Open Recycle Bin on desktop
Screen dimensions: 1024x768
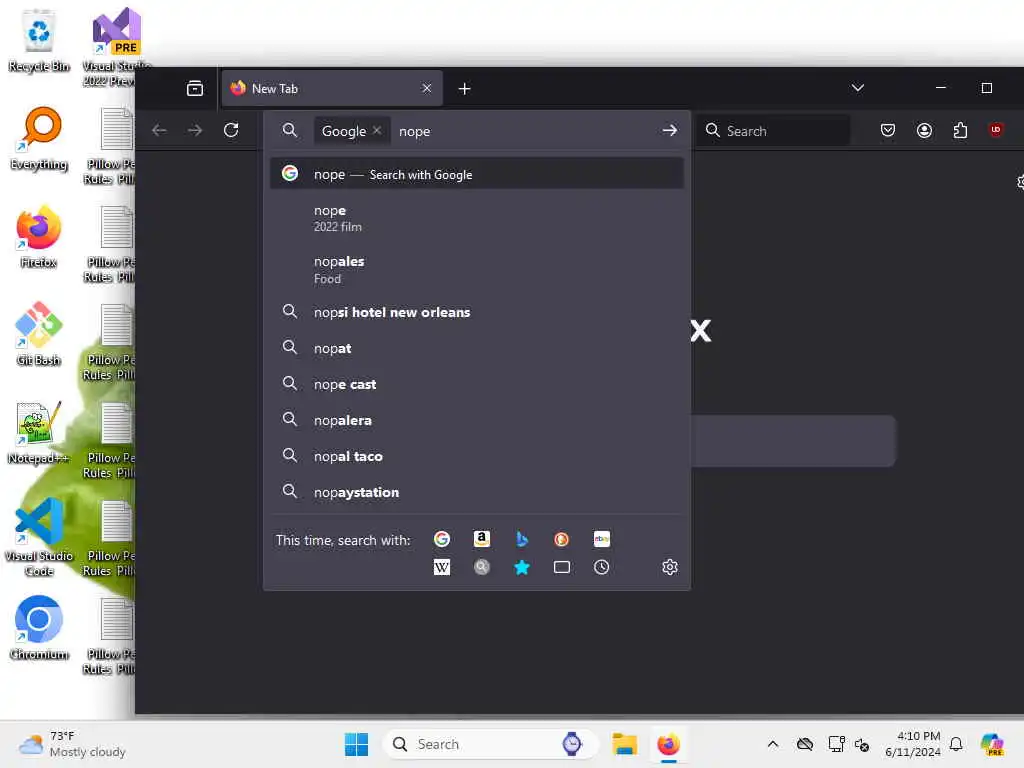click(39, 40)
